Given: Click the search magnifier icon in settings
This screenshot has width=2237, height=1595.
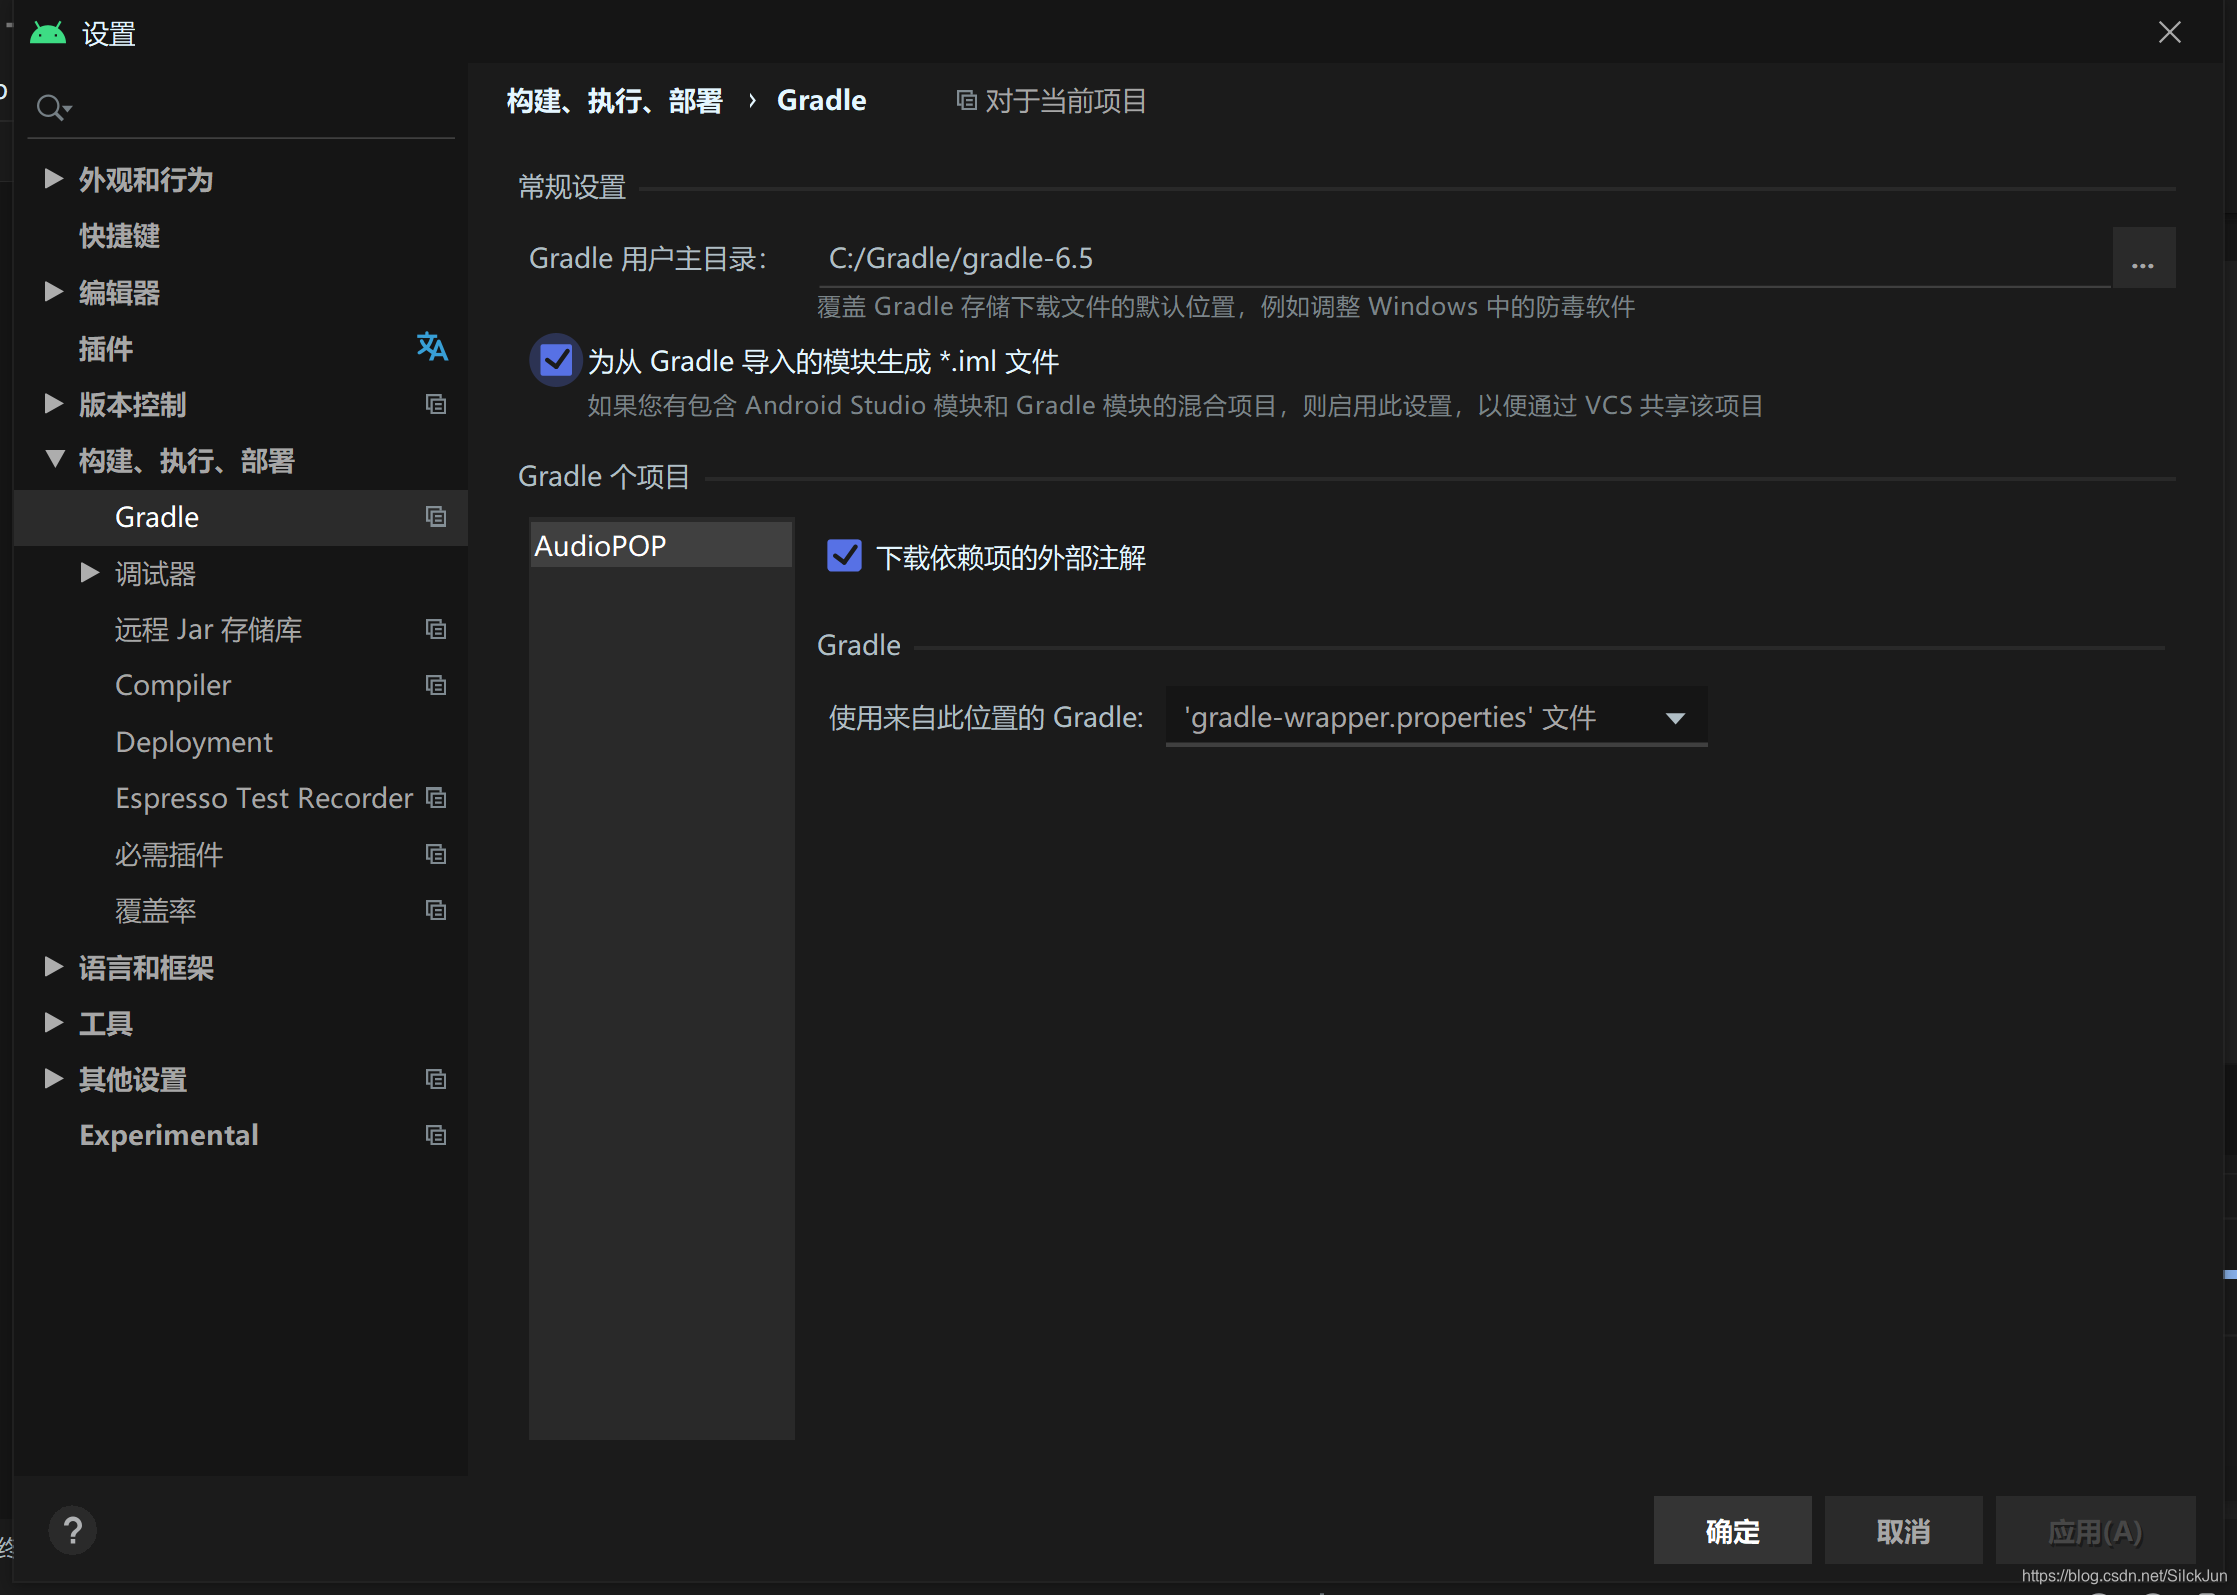Looking at the screenshot, I should coord(52,107).
